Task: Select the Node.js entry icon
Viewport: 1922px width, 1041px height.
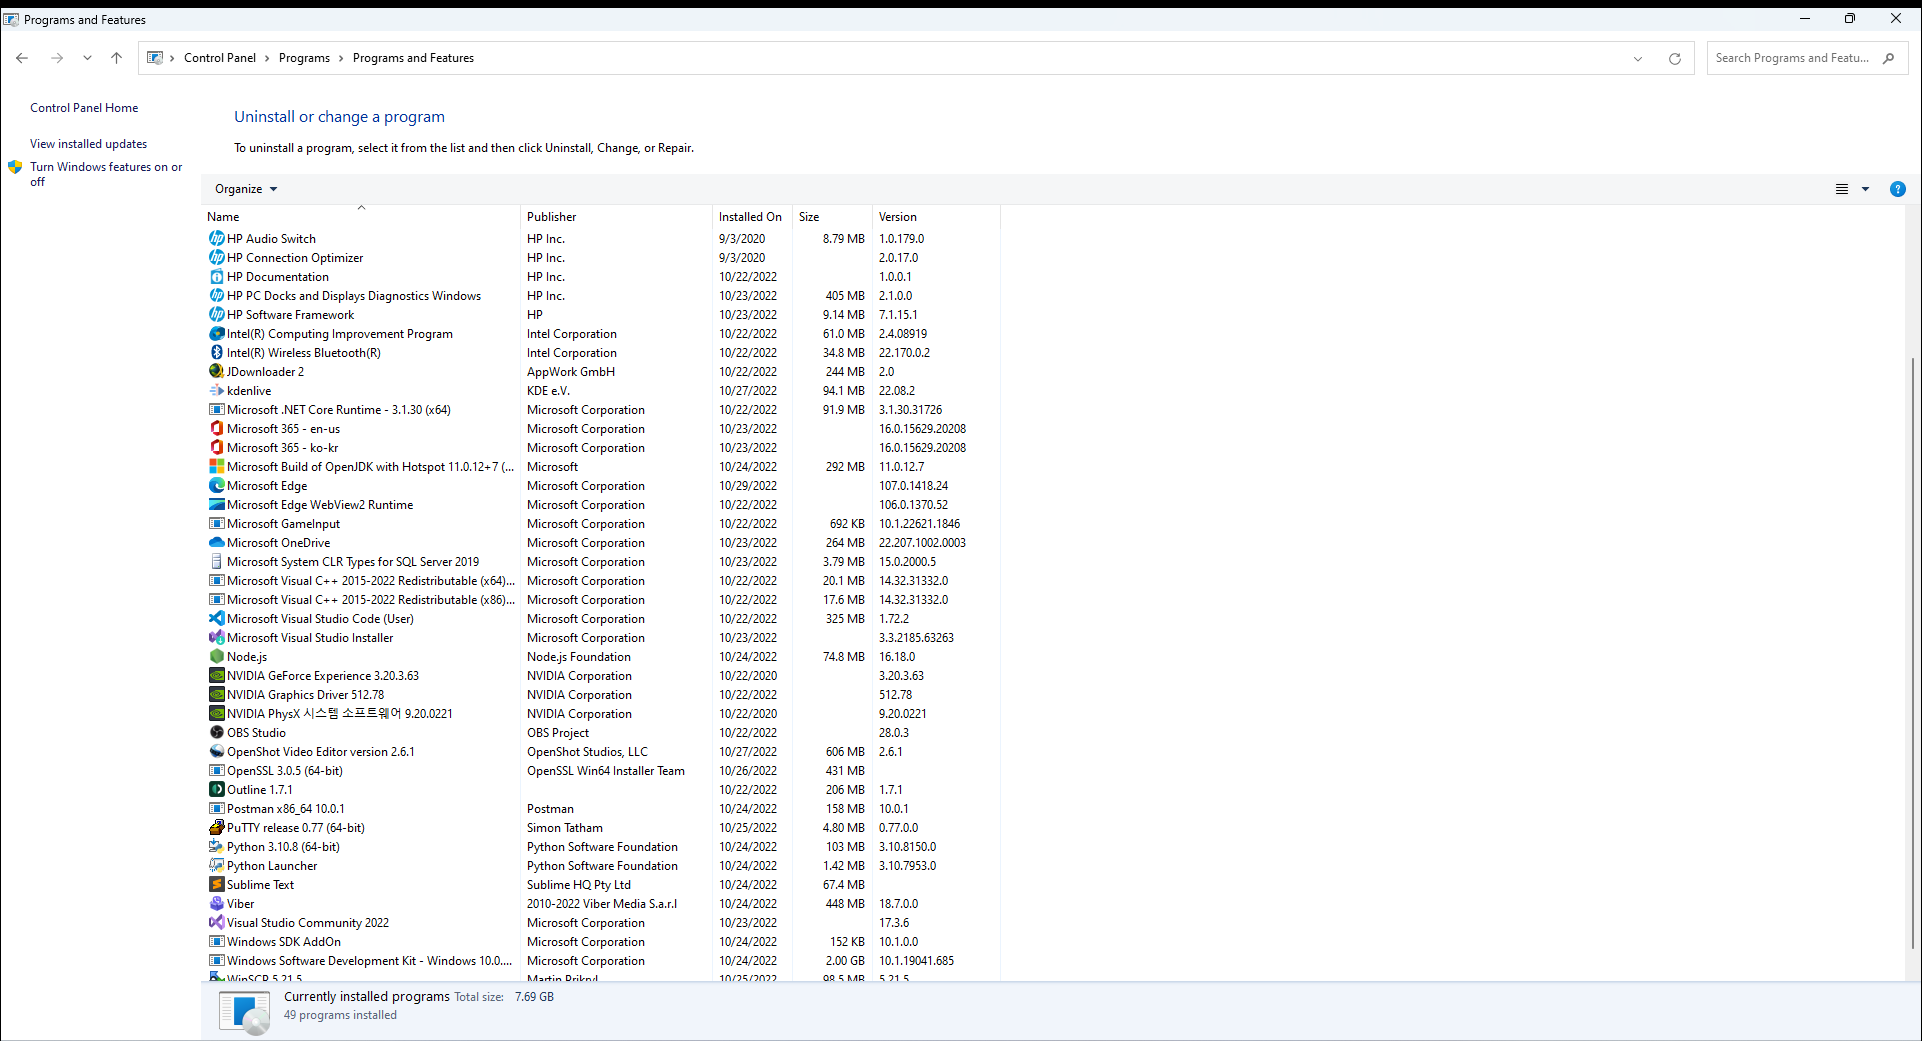Action: 217,656
